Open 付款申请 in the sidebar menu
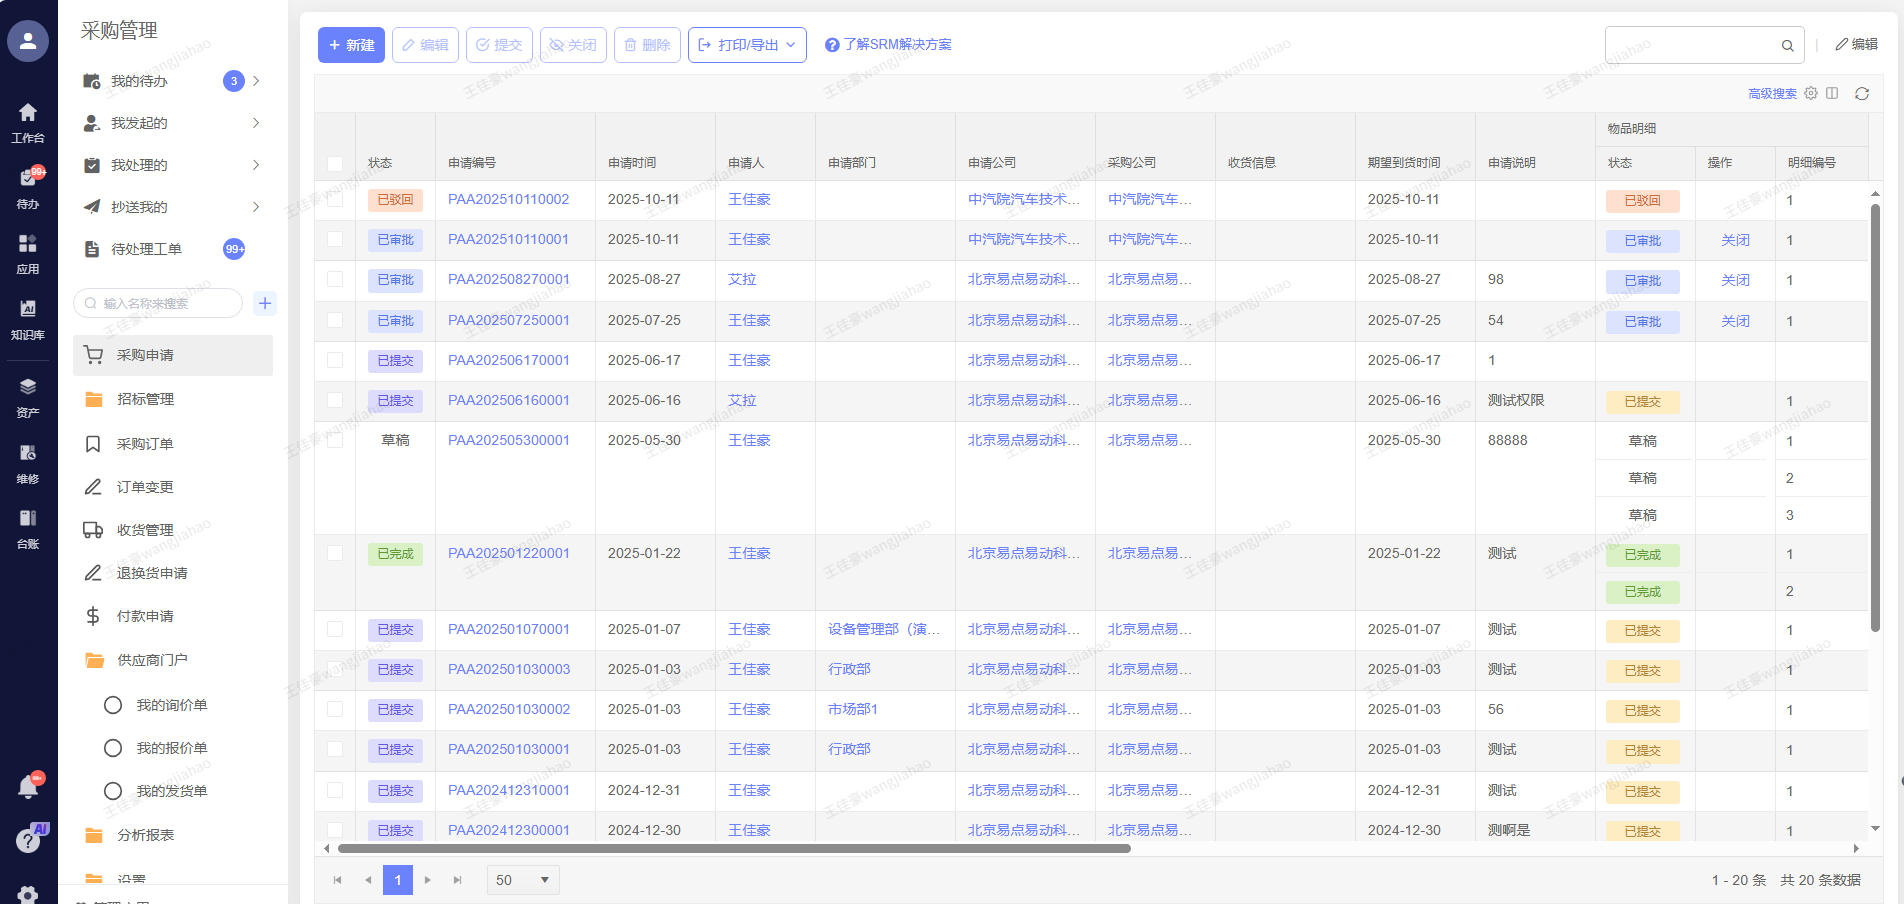The width and height of the screenshot is (1904, 904). click(x=145, y=616)
